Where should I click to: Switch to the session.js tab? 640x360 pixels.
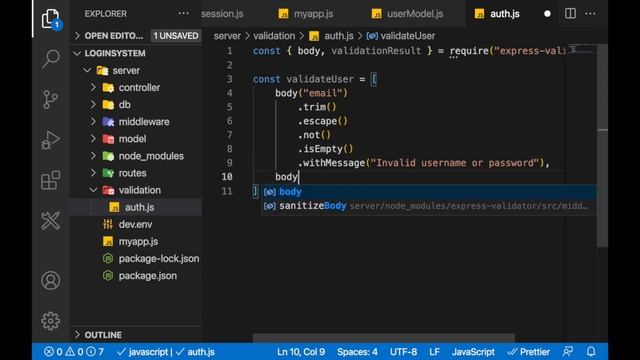pyautogui.click(x=222, y=14)
